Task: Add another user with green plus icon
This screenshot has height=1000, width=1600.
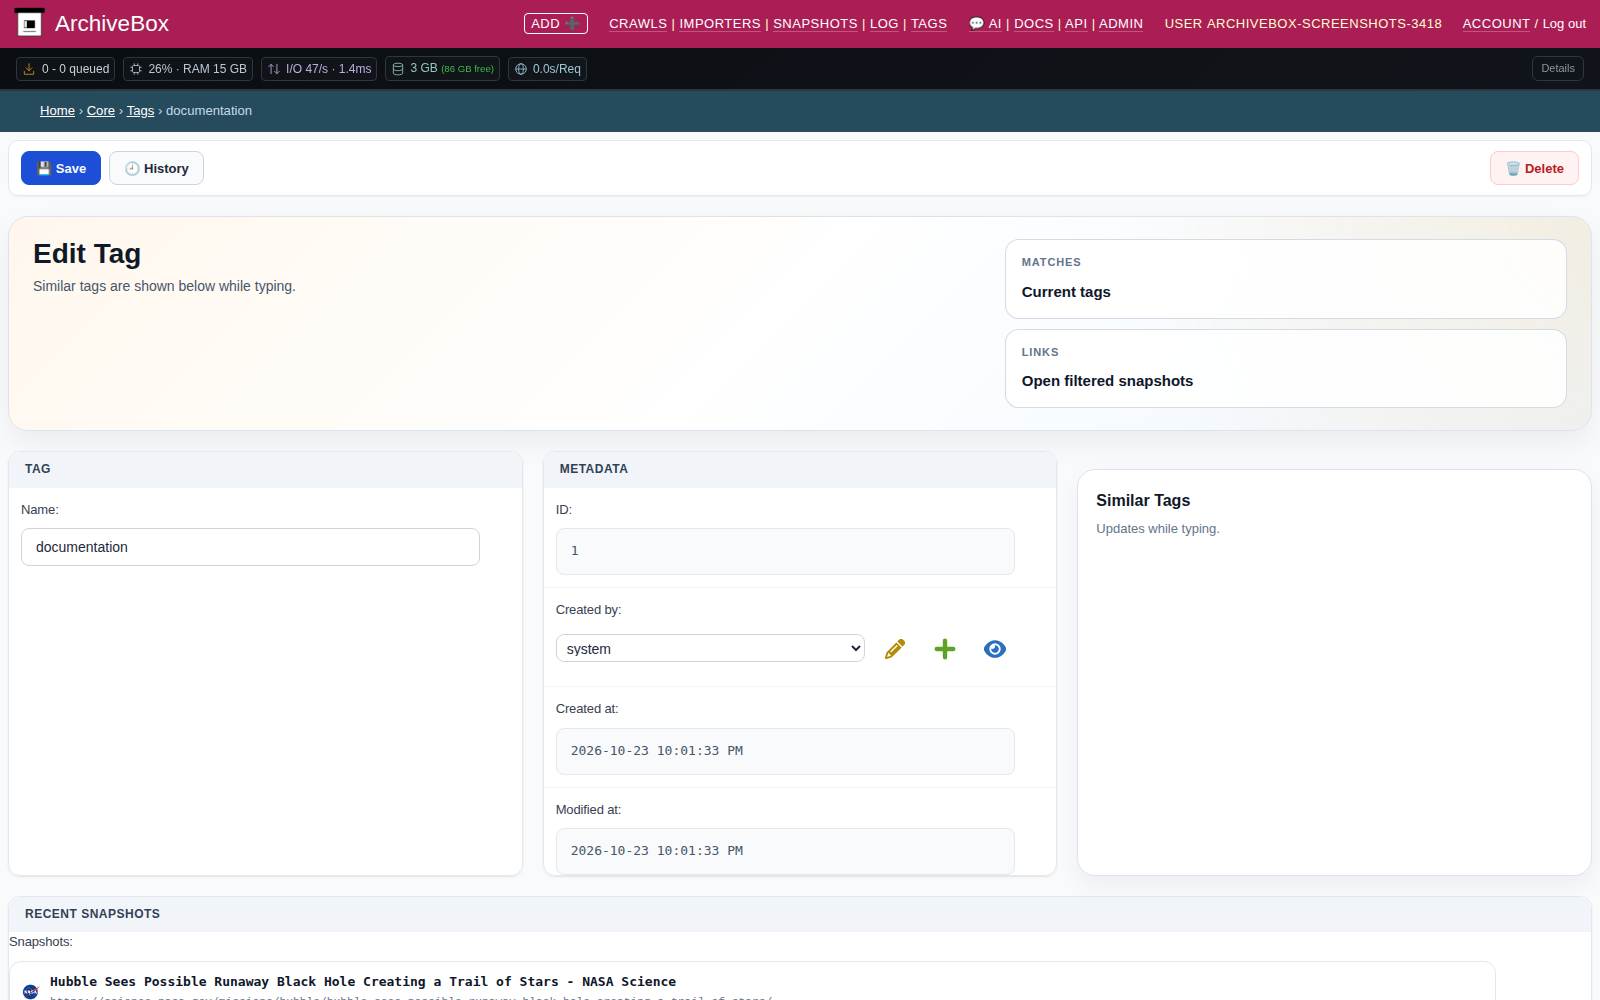Action: point(945,649)
